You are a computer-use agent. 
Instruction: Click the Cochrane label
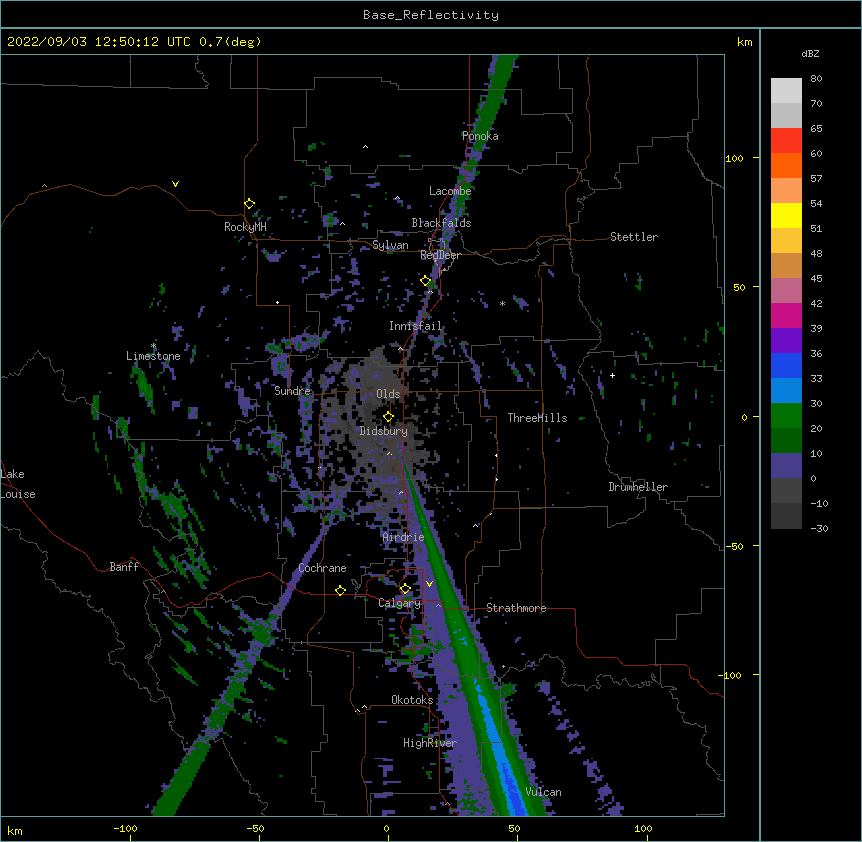click(322, 568)
